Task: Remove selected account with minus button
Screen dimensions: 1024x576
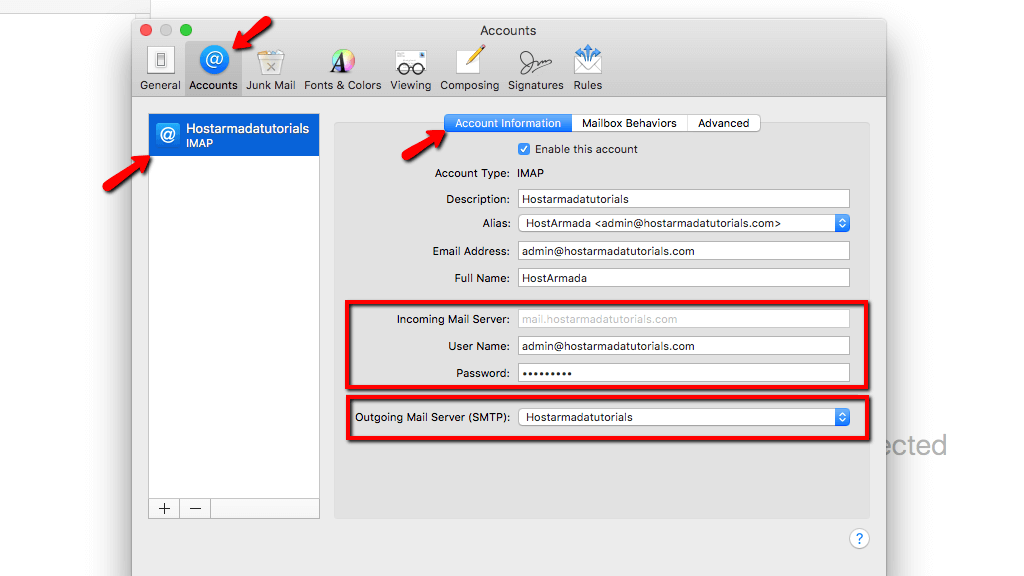Action: click(195, 509)
